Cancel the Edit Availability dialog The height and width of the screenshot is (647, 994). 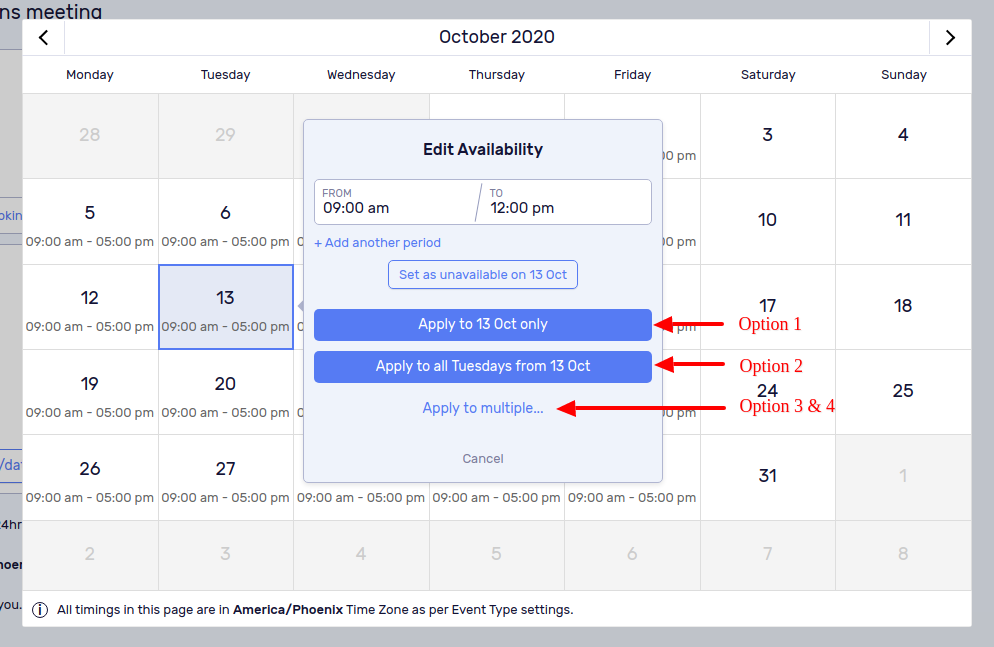482,459
